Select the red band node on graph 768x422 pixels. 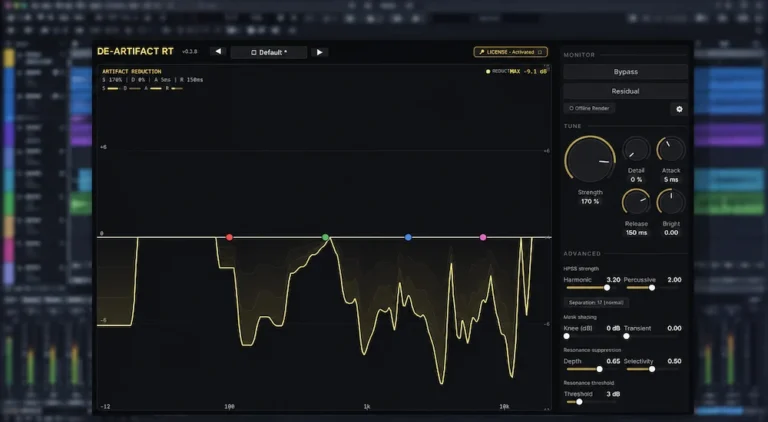coord(229,237)
